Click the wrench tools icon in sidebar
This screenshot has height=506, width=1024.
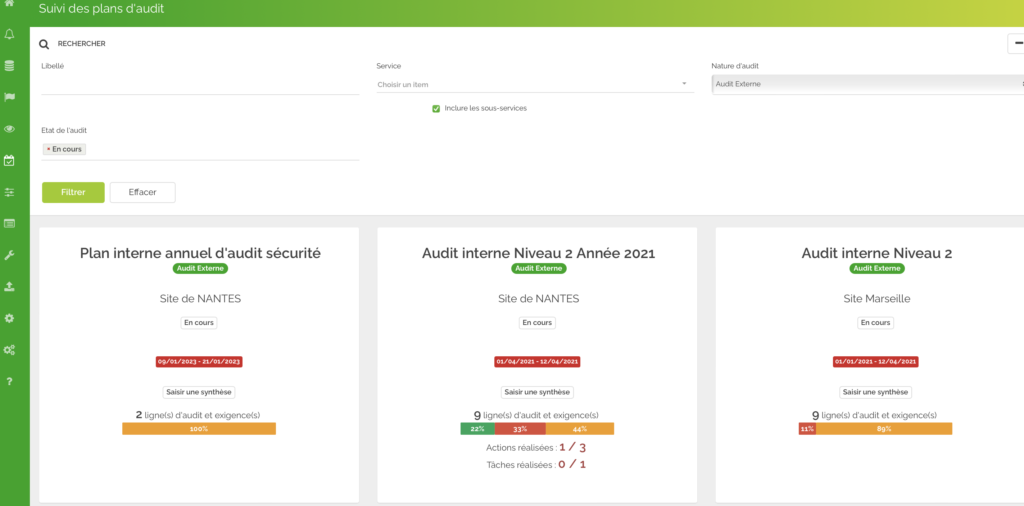[x=10, y=255]
